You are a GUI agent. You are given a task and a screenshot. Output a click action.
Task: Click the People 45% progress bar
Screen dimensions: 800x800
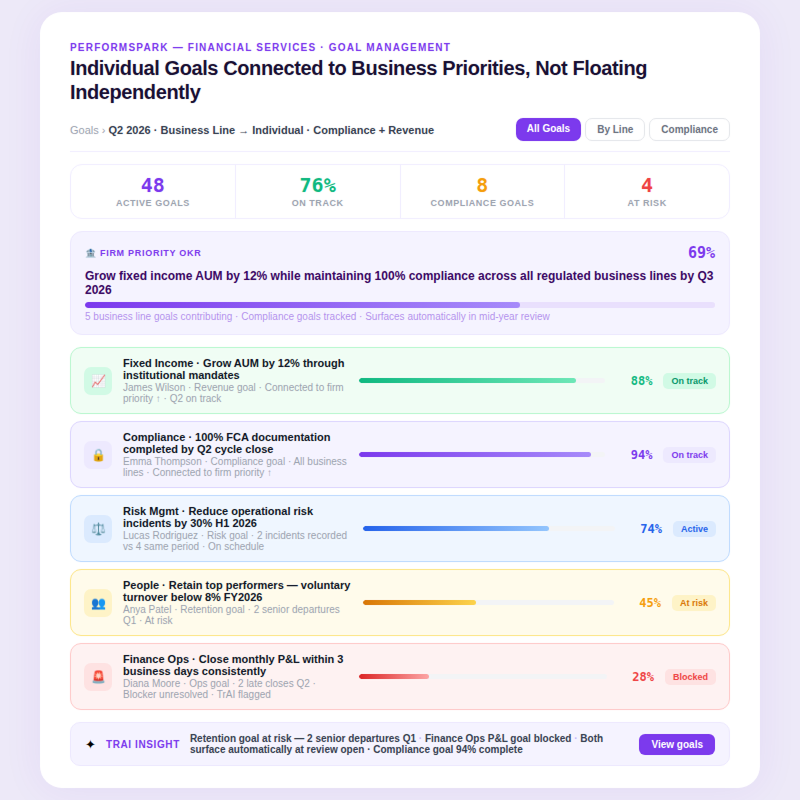[x=488, y=603]
